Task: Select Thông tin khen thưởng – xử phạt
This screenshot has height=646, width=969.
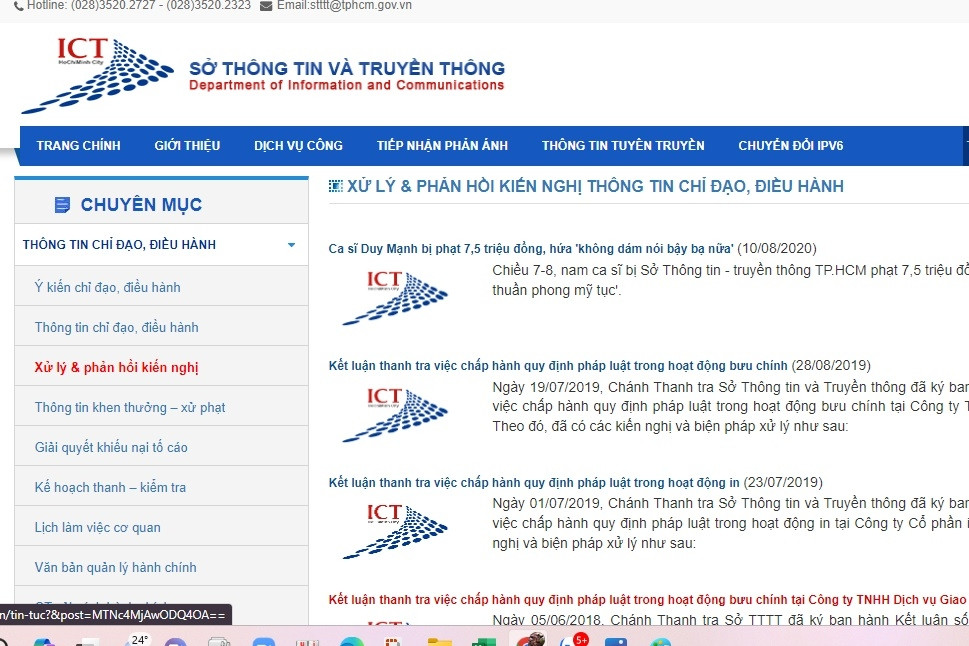Action: pos(130,408)
